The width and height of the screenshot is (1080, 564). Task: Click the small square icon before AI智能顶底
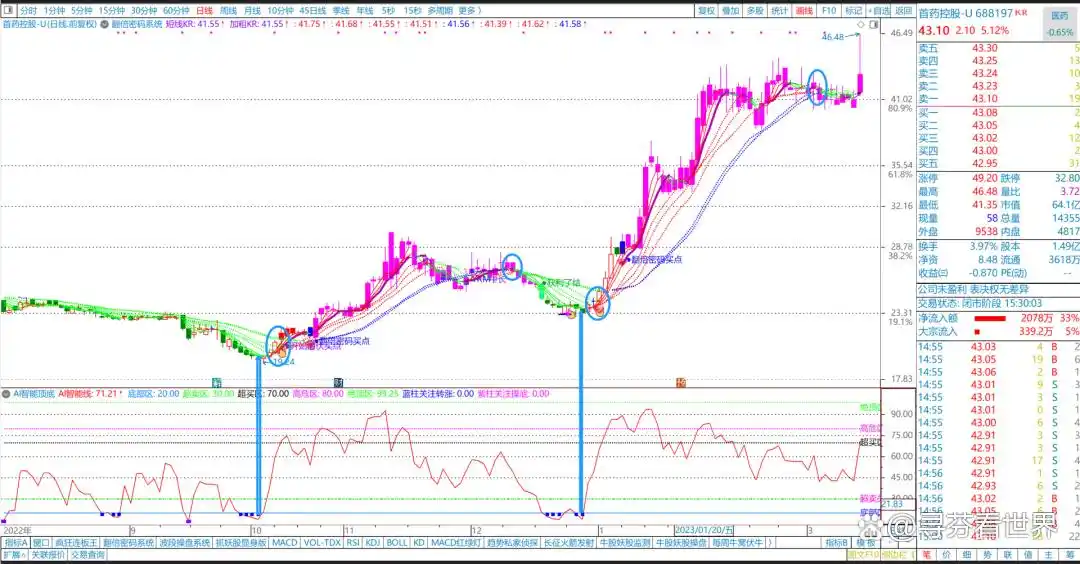tap(6, 394)
